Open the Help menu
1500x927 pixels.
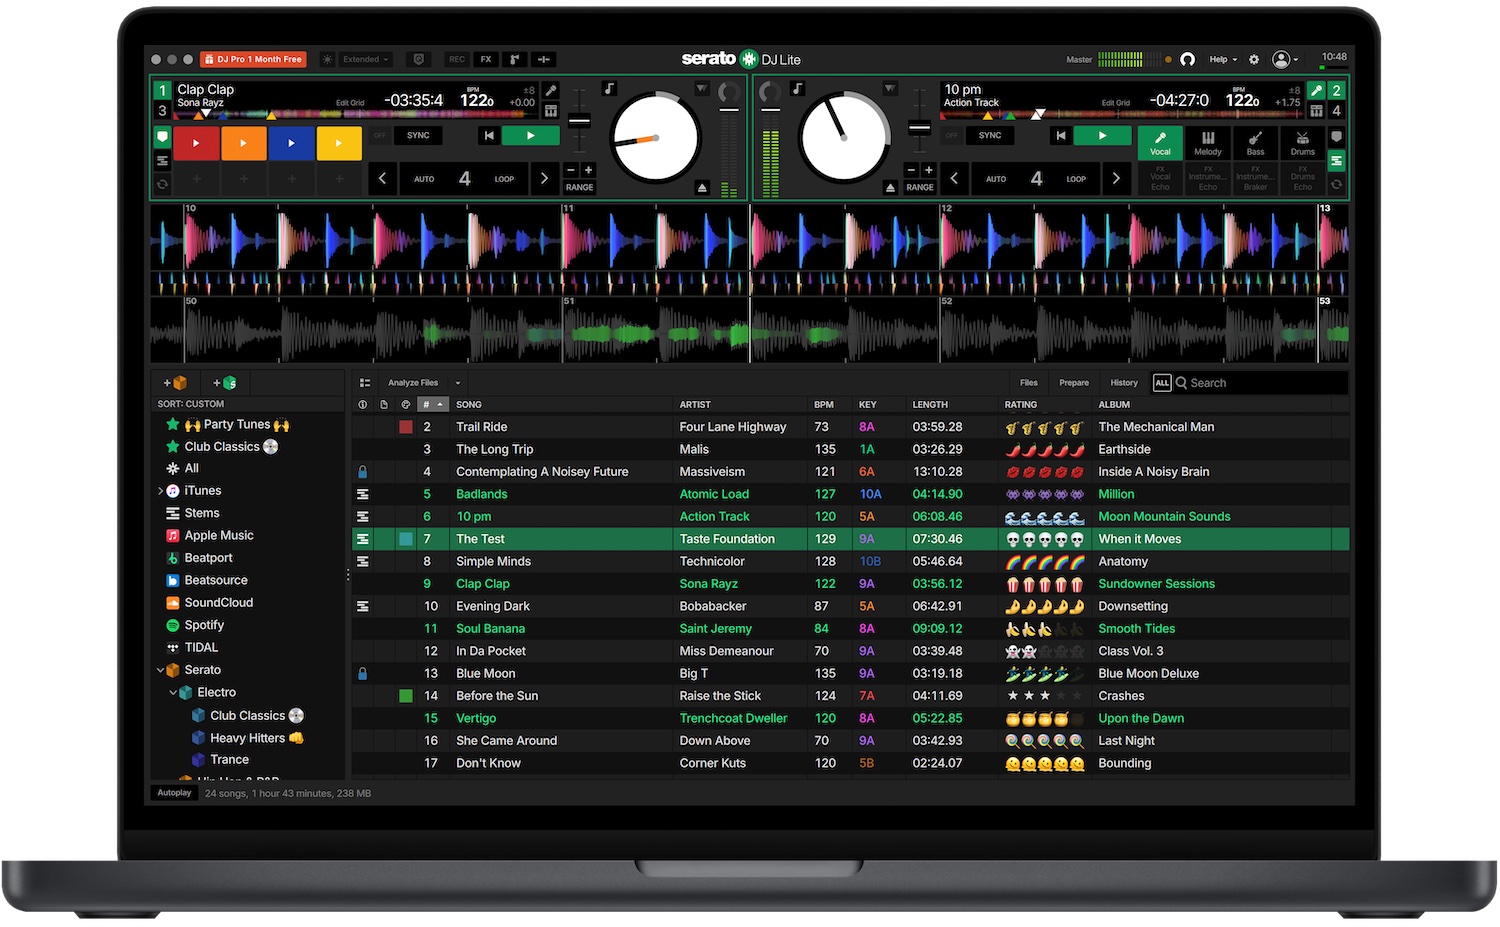(1221, 59)
